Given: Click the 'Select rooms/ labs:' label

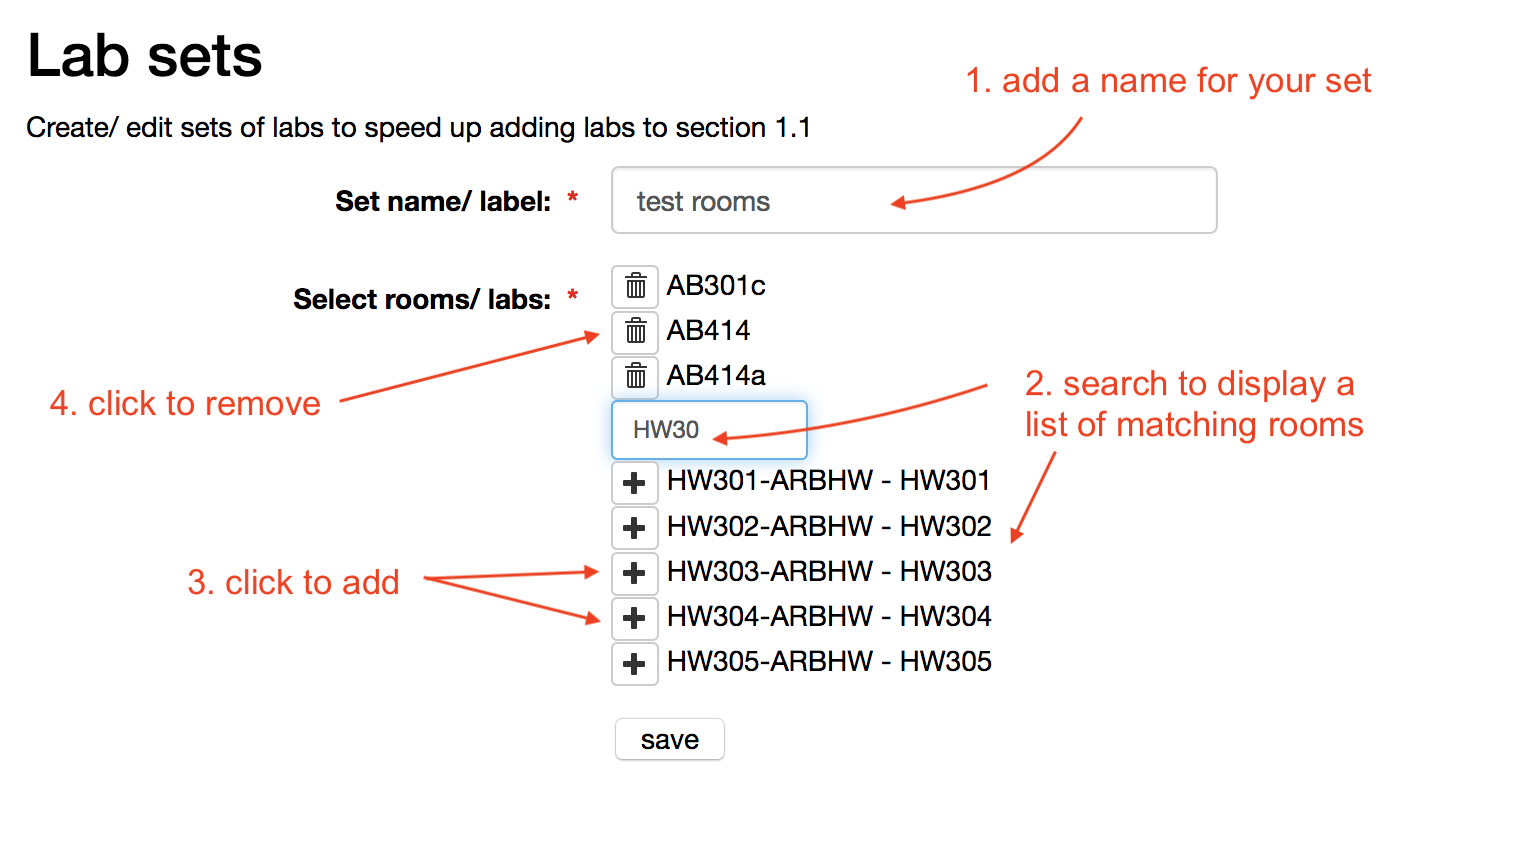Looking at the screenshot, I should click(x=421, y=299).
